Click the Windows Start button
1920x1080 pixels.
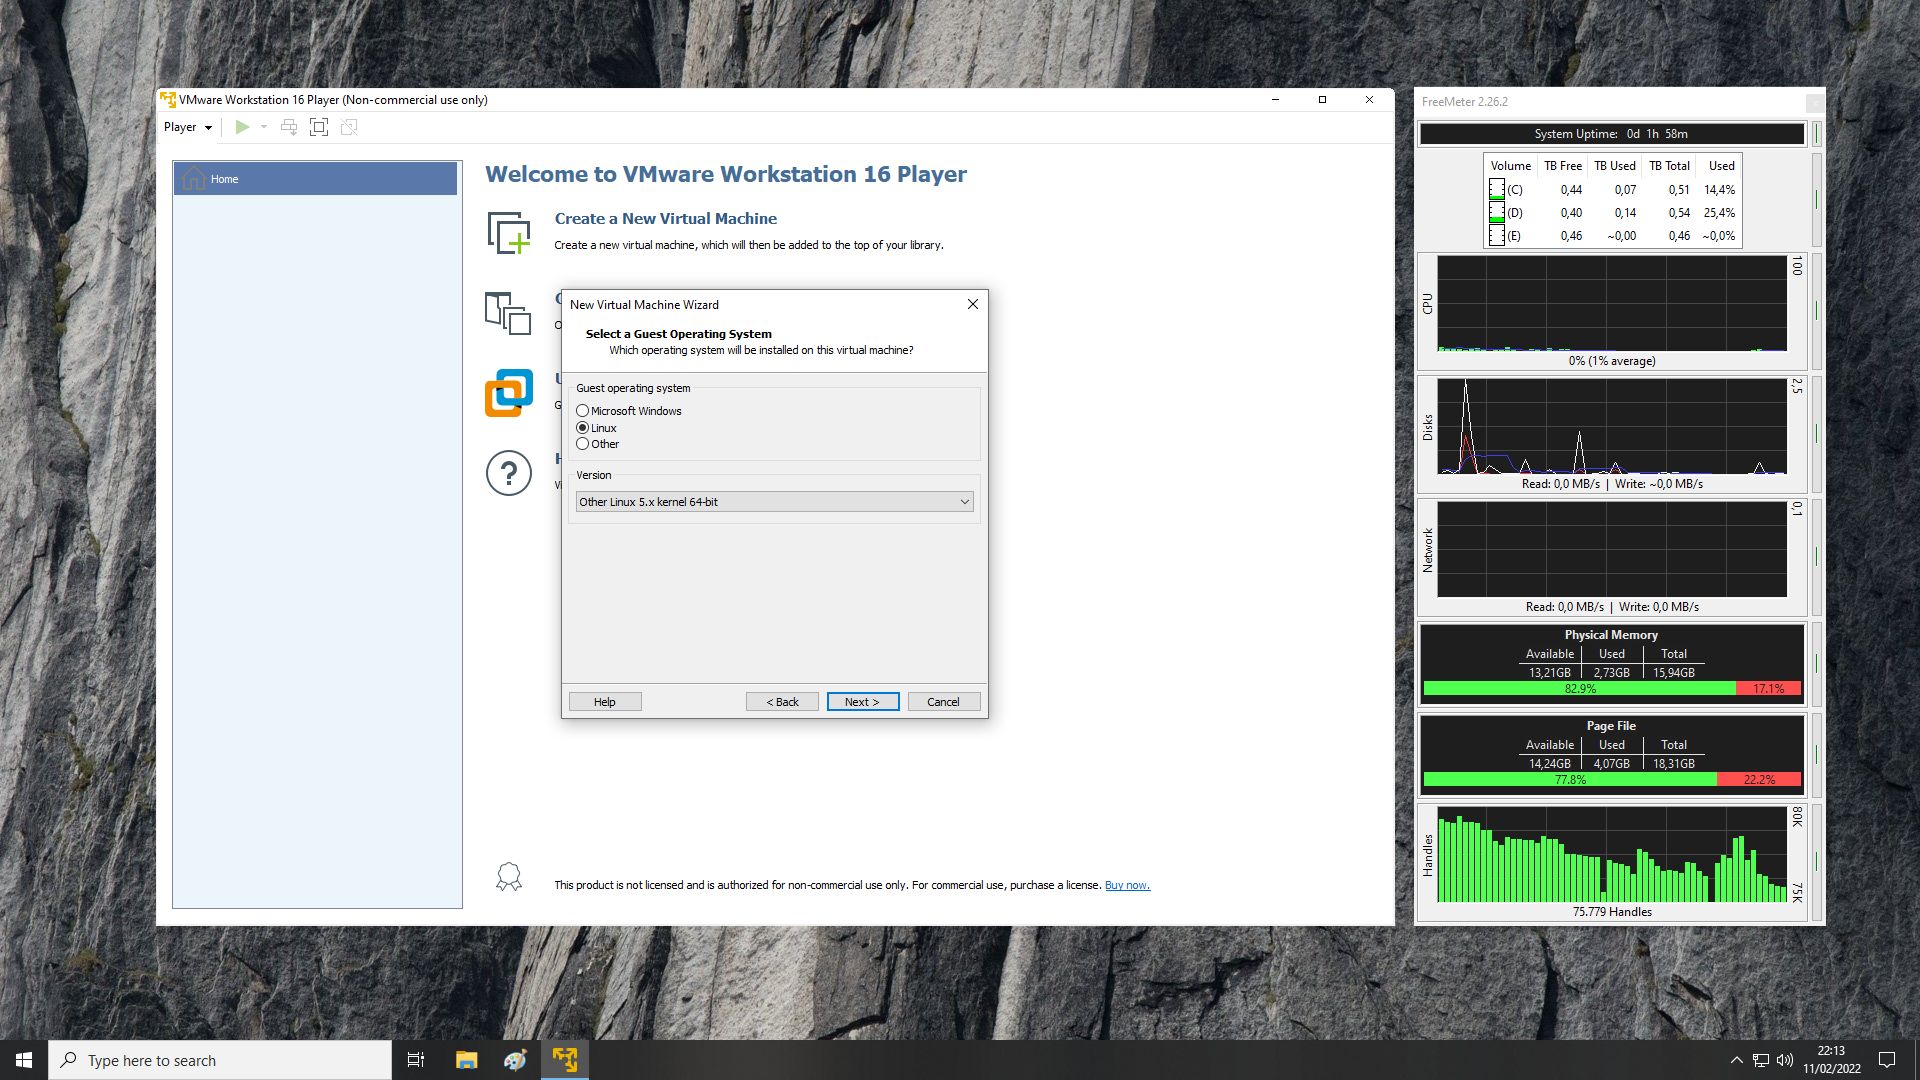click(x=24, y=1060)
